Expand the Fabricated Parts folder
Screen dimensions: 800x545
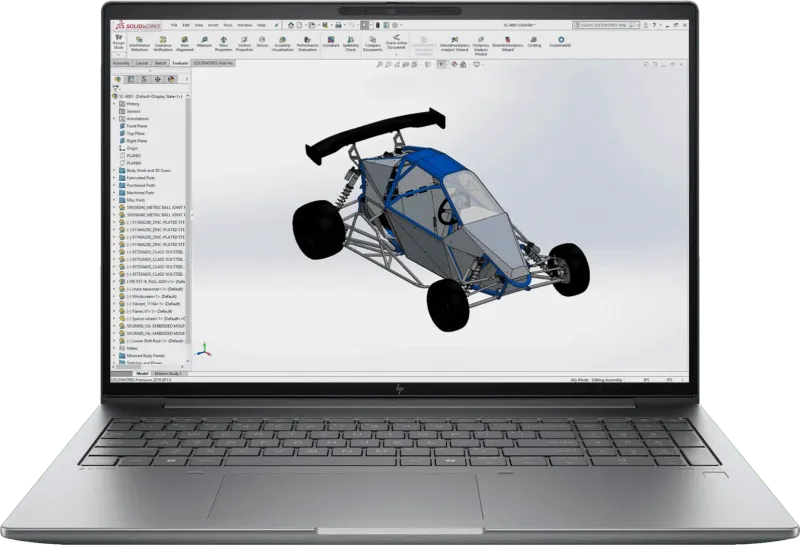(114, 178)
